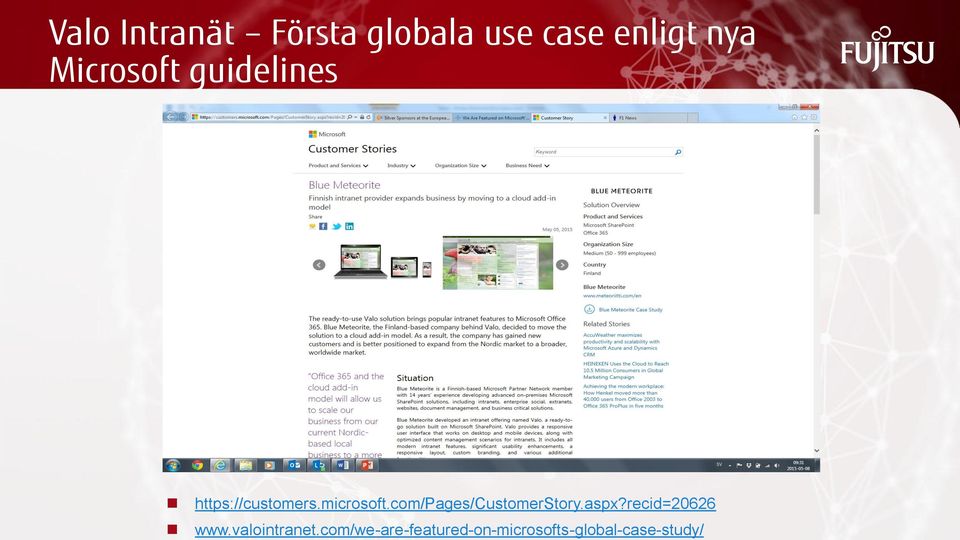
Task: Share the story on Facebook
Action: tap(323, 227)
